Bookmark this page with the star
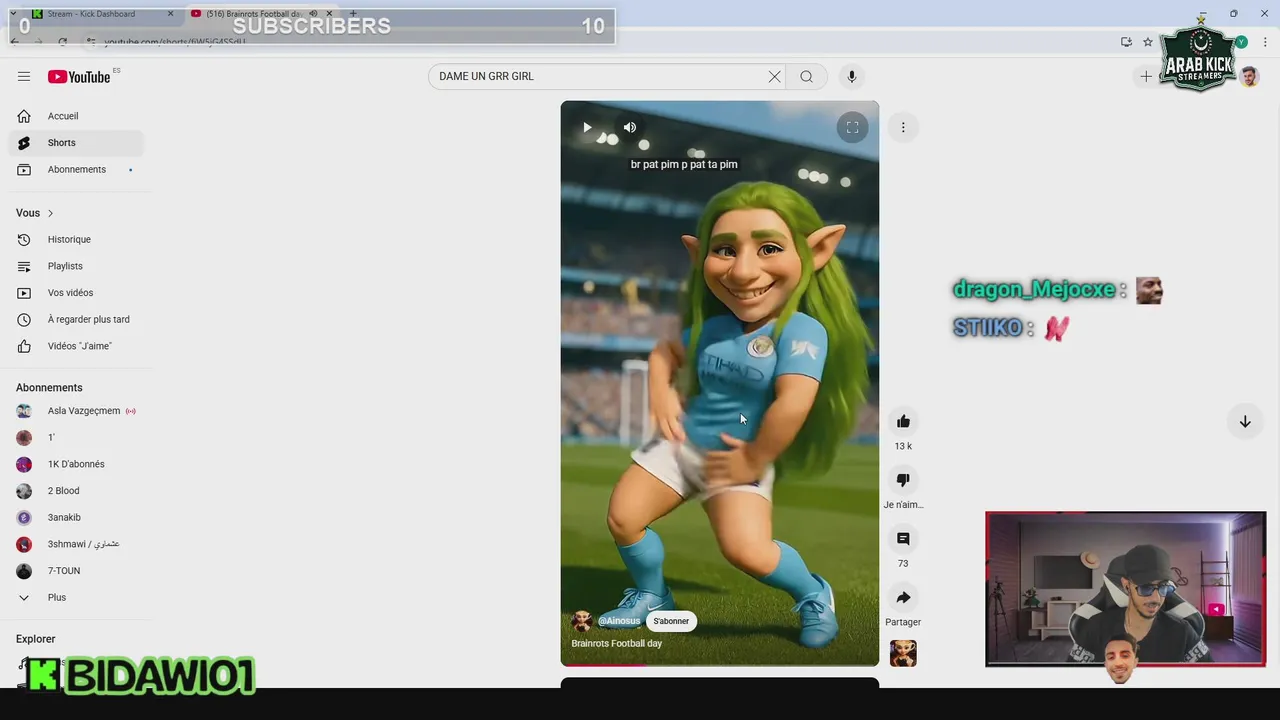This screenshot has width=1280, height=720. (1148, 42)
